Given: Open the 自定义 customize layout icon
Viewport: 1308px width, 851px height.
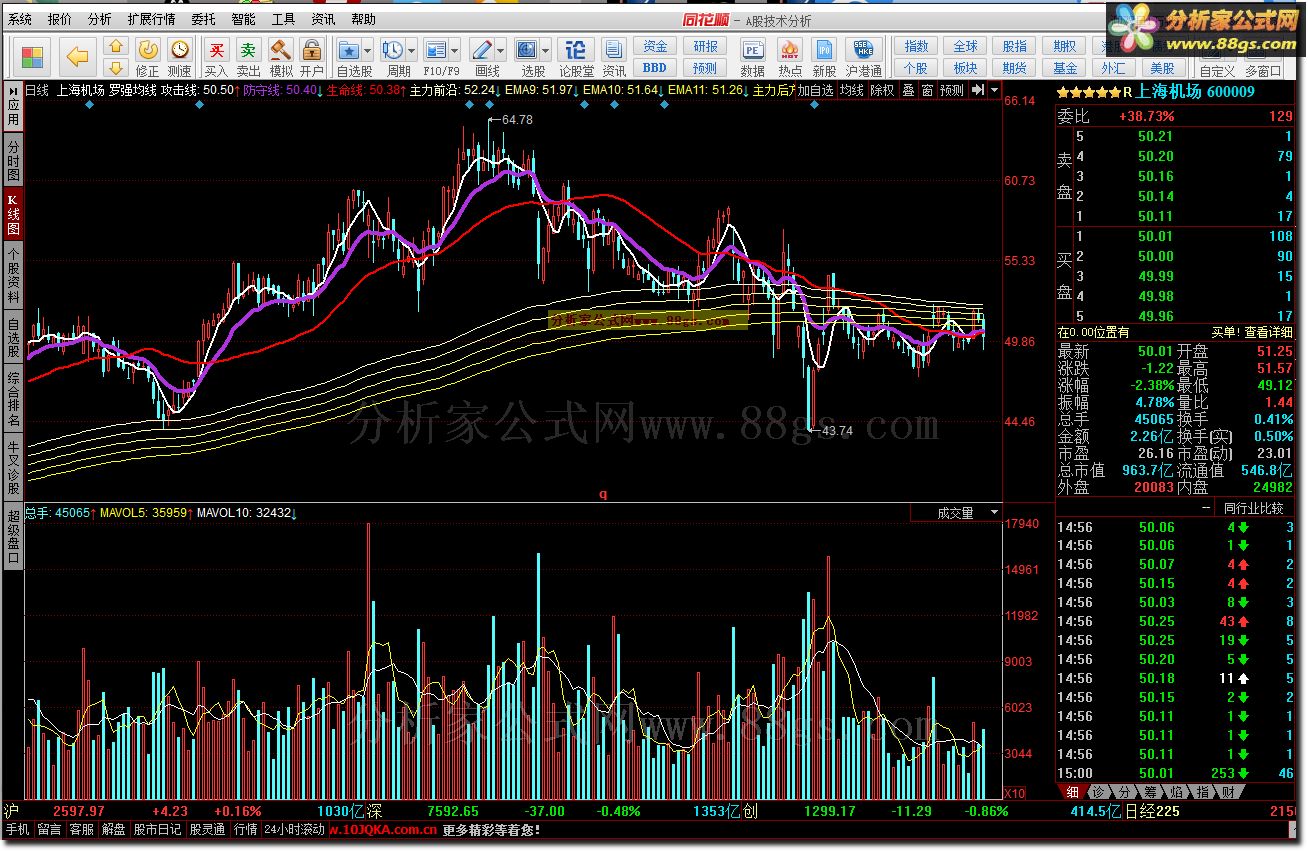Looking at the screenshot, I should pos(1217,71).
